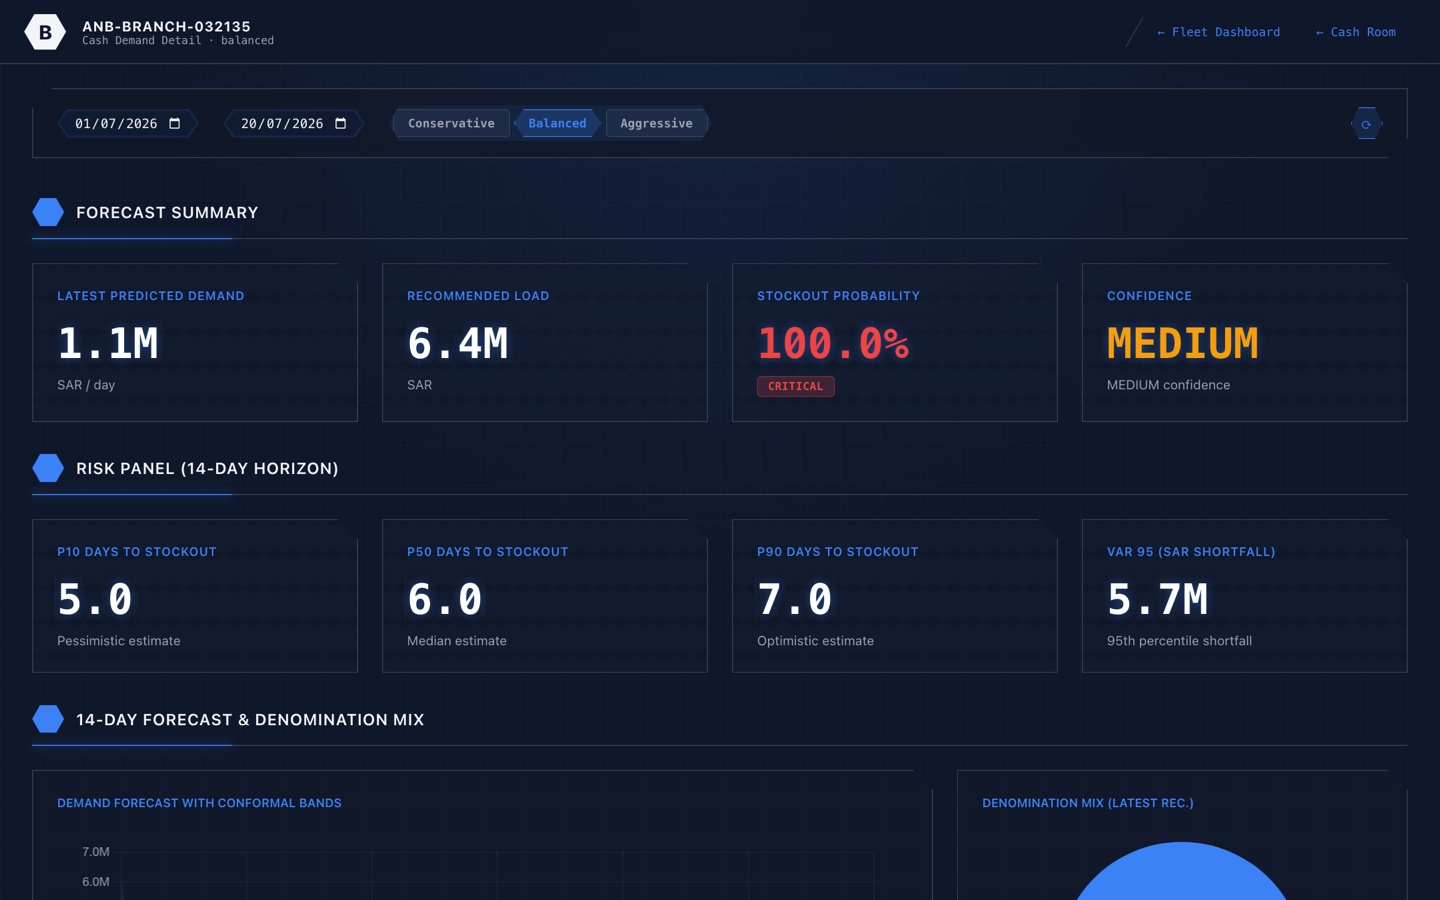
Task: Click 'P10 Days to Stockout' label
Action: pyautogui.click(x=137, y=552)
